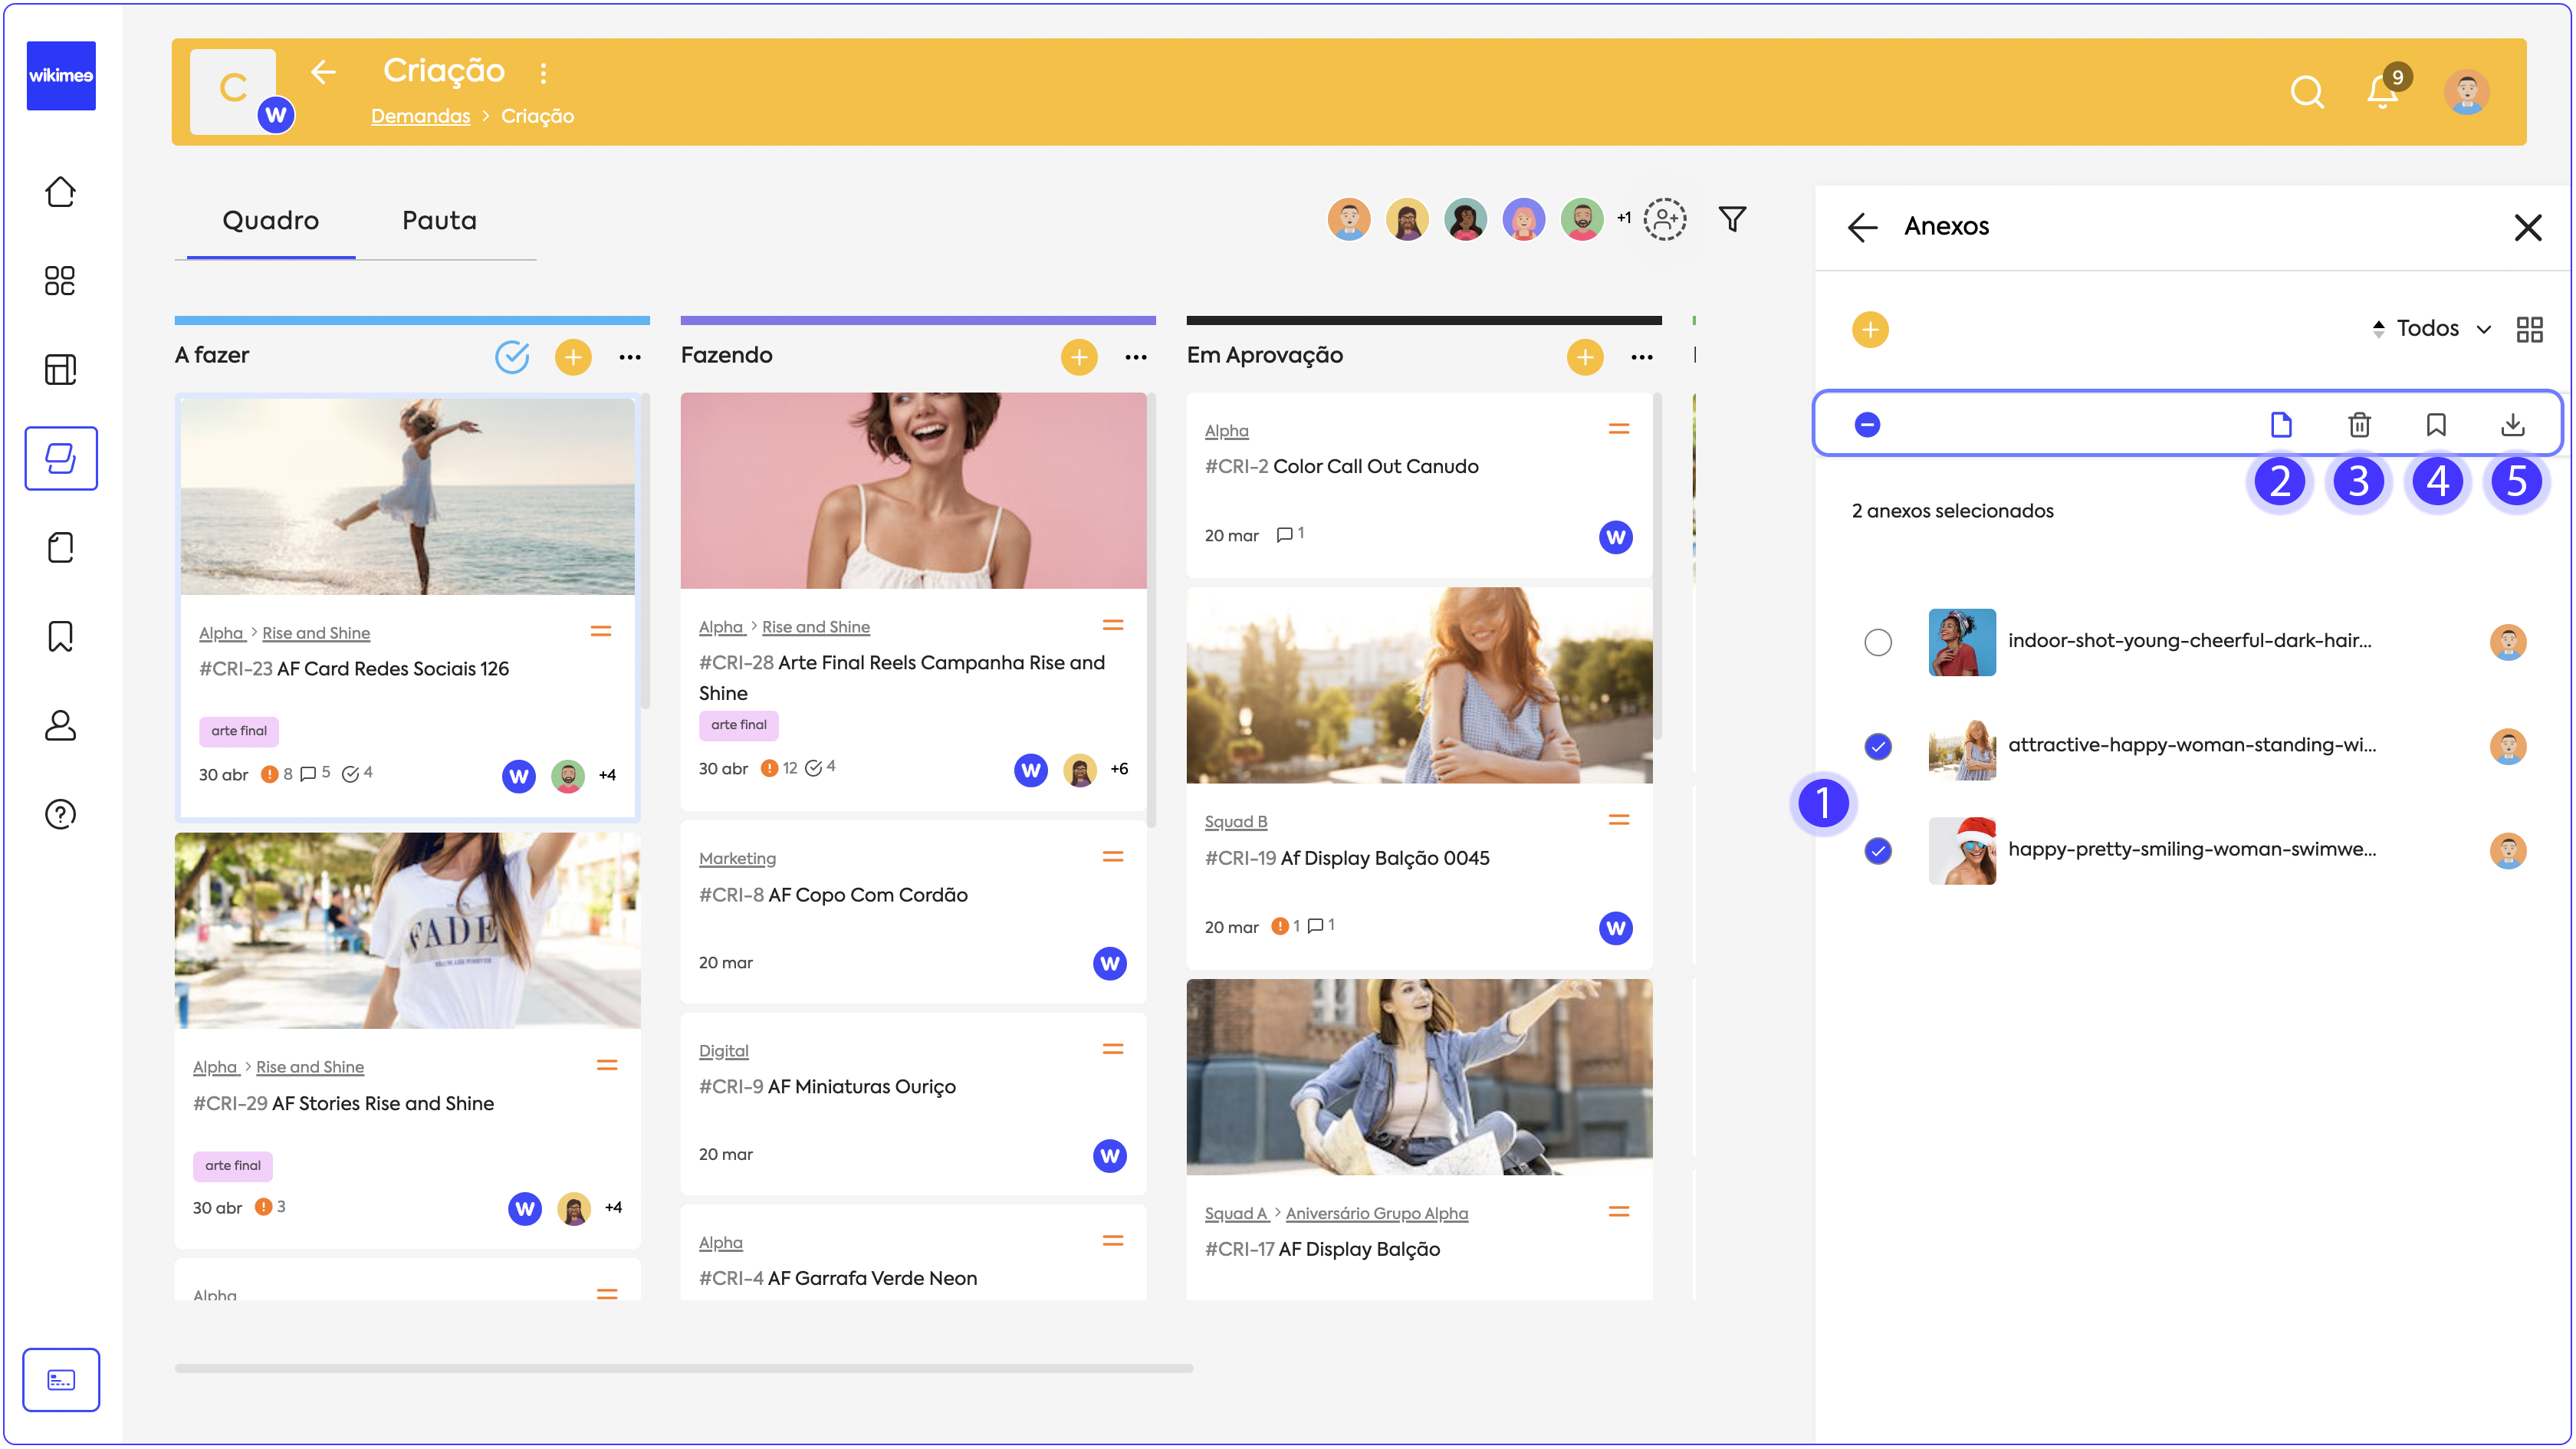The width and height of the screenshot is (2576, 1449).
Task: Click the bookmark icon in attachments toolbar
Action: (2436, 425)
